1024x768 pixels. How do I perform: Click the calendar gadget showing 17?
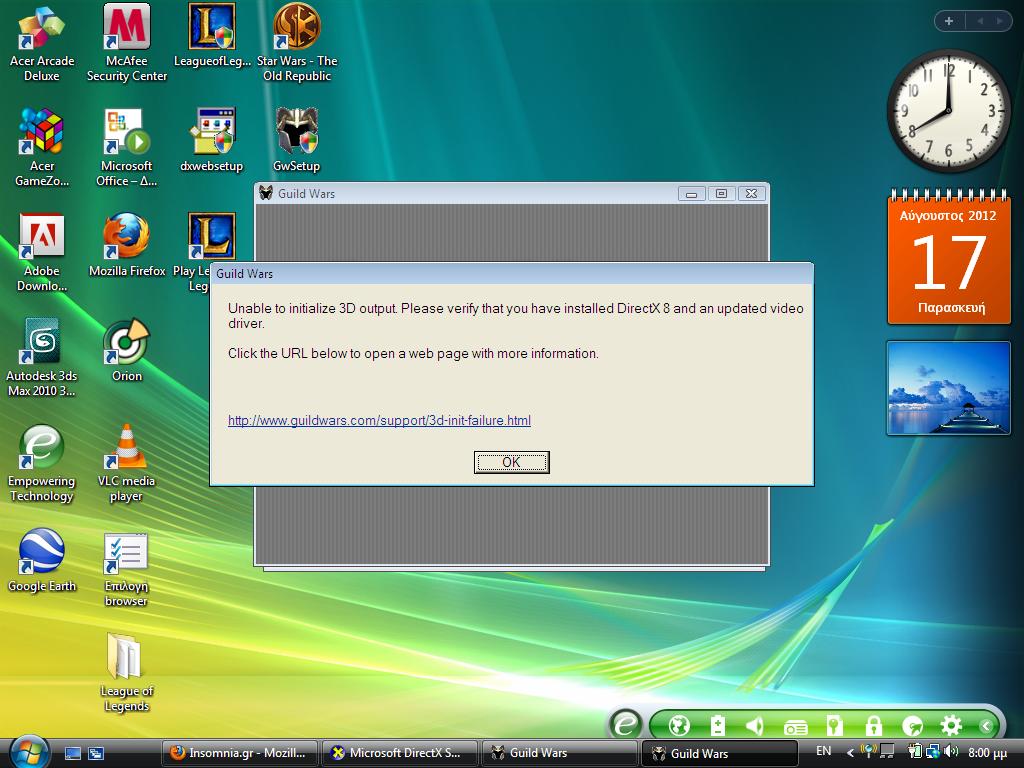pyautogui.click(x=948, y=257)
